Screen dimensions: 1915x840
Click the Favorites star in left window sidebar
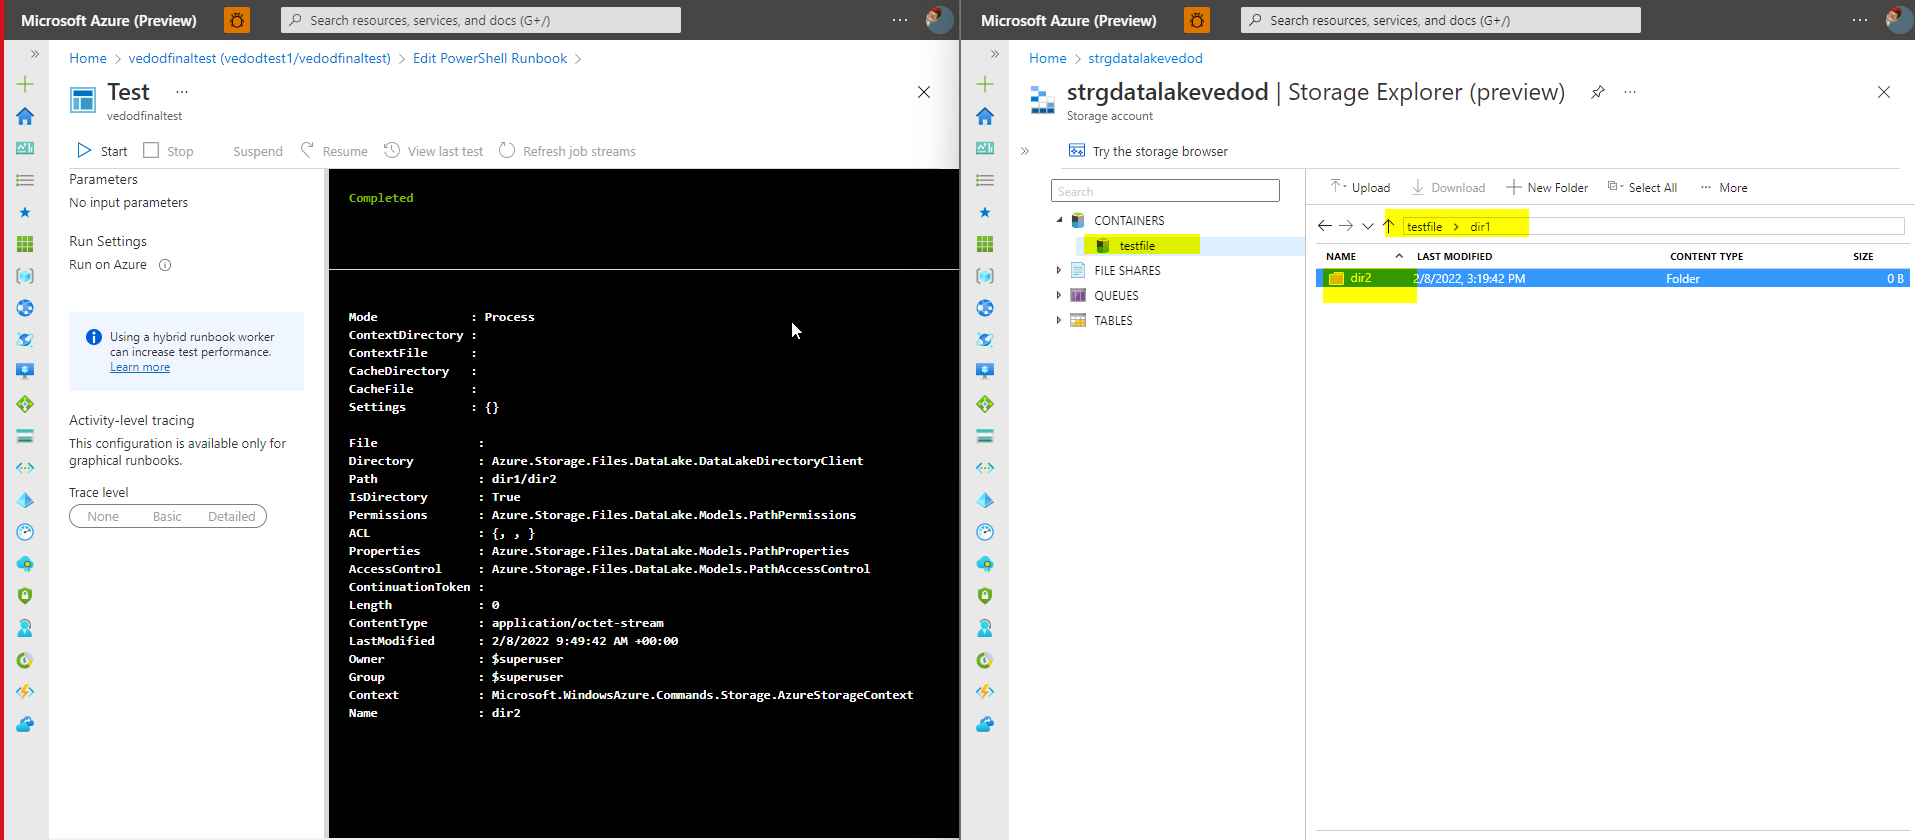click(x=25, y=212)
